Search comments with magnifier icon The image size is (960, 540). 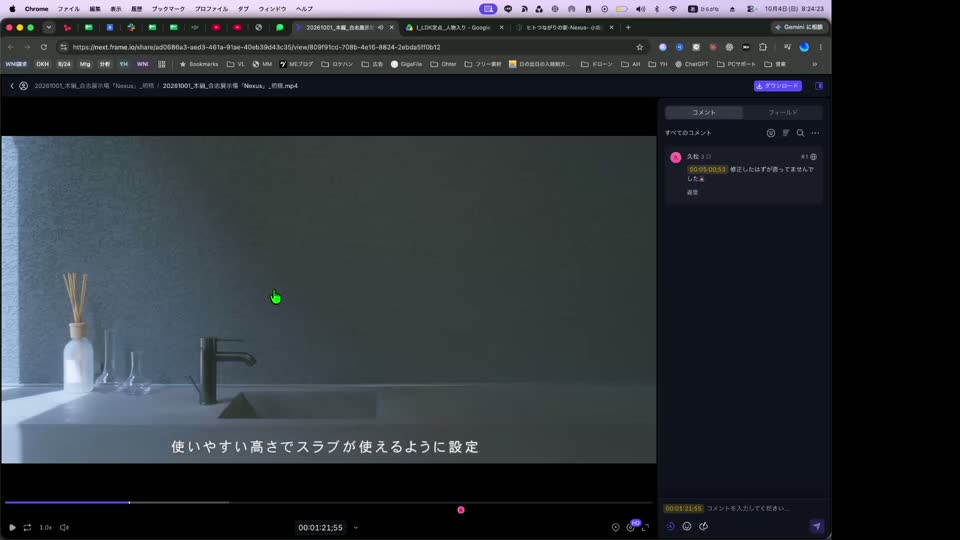(800, 133)
